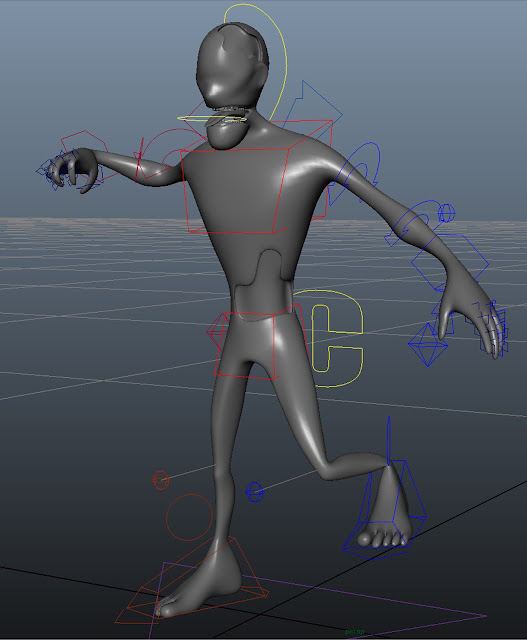527x640 pixels.
Task: Click the persp camera label
Action: pos(354,632)
